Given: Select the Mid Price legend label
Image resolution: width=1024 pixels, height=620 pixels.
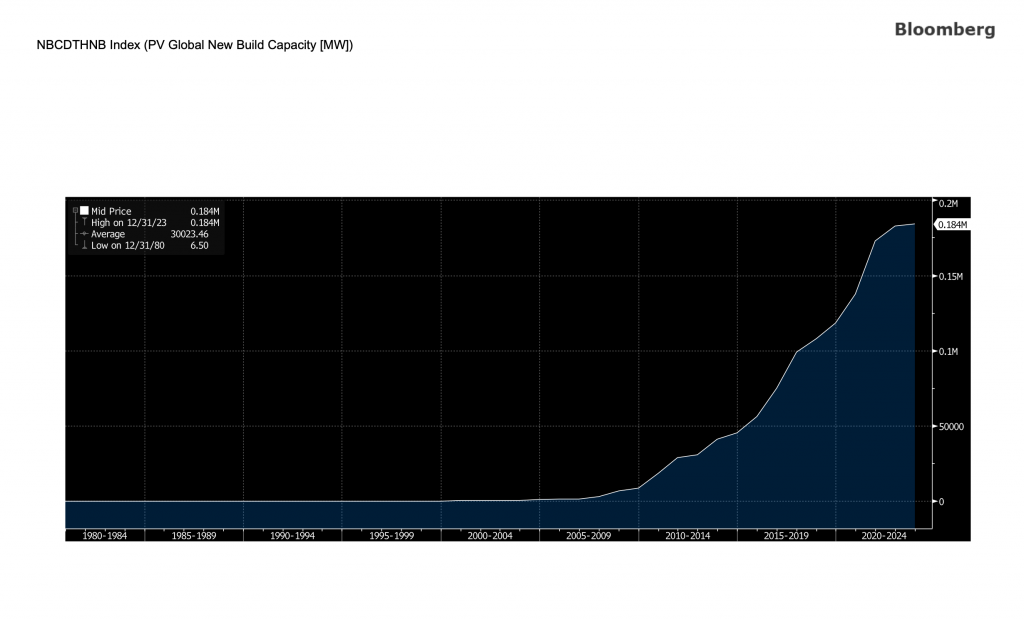Looking at the screenshot, I should tap(111, 211).
